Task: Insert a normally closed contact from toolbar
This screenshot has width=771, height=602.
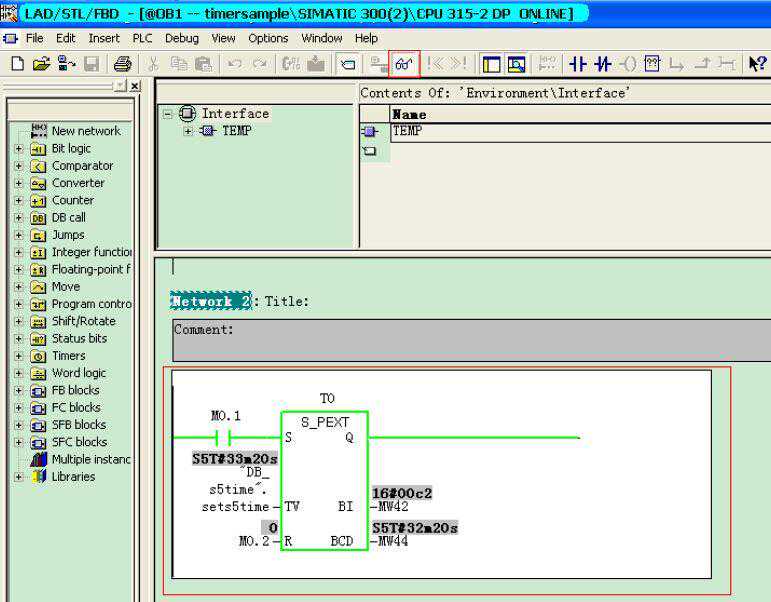Action: pos(603,64)
